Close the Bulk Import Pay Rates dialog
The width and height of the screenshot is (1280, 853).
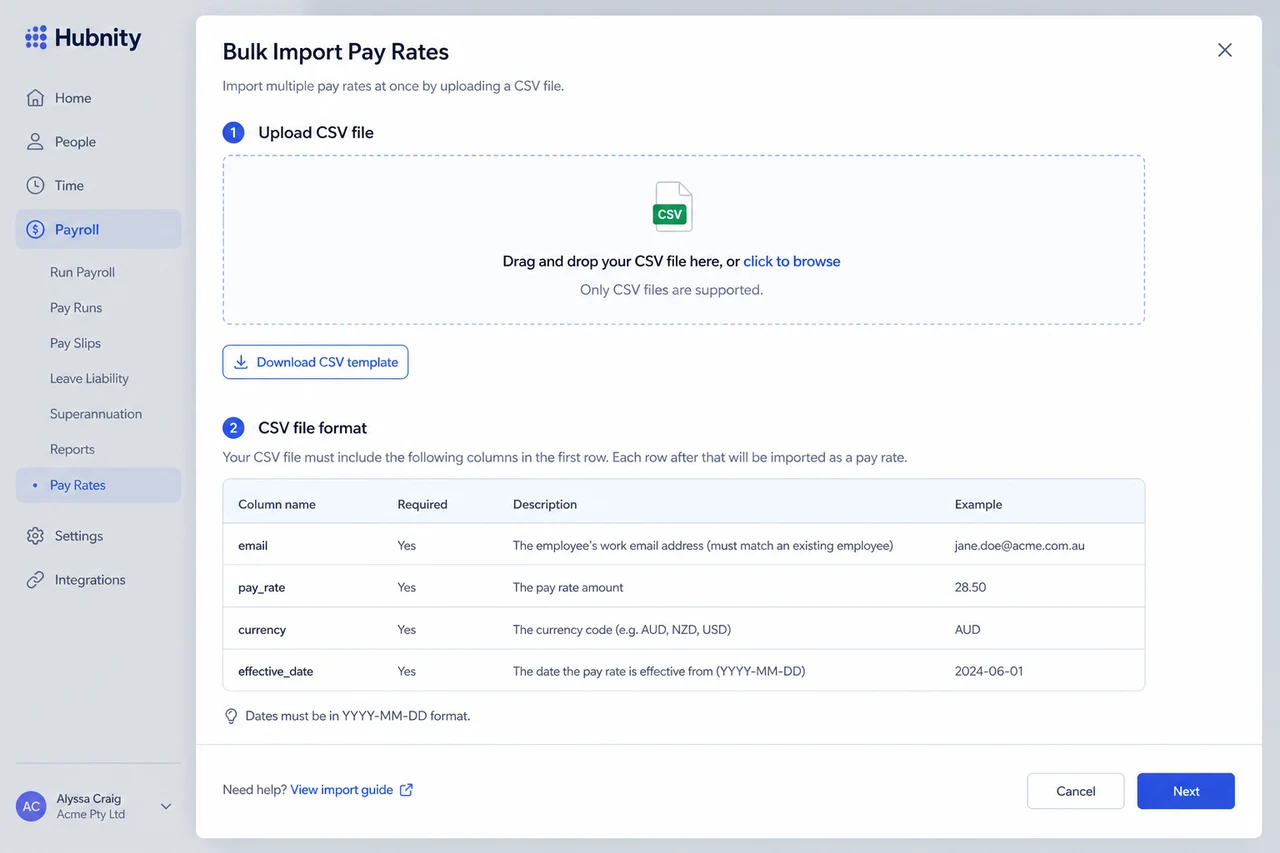tap(1225, 50)
